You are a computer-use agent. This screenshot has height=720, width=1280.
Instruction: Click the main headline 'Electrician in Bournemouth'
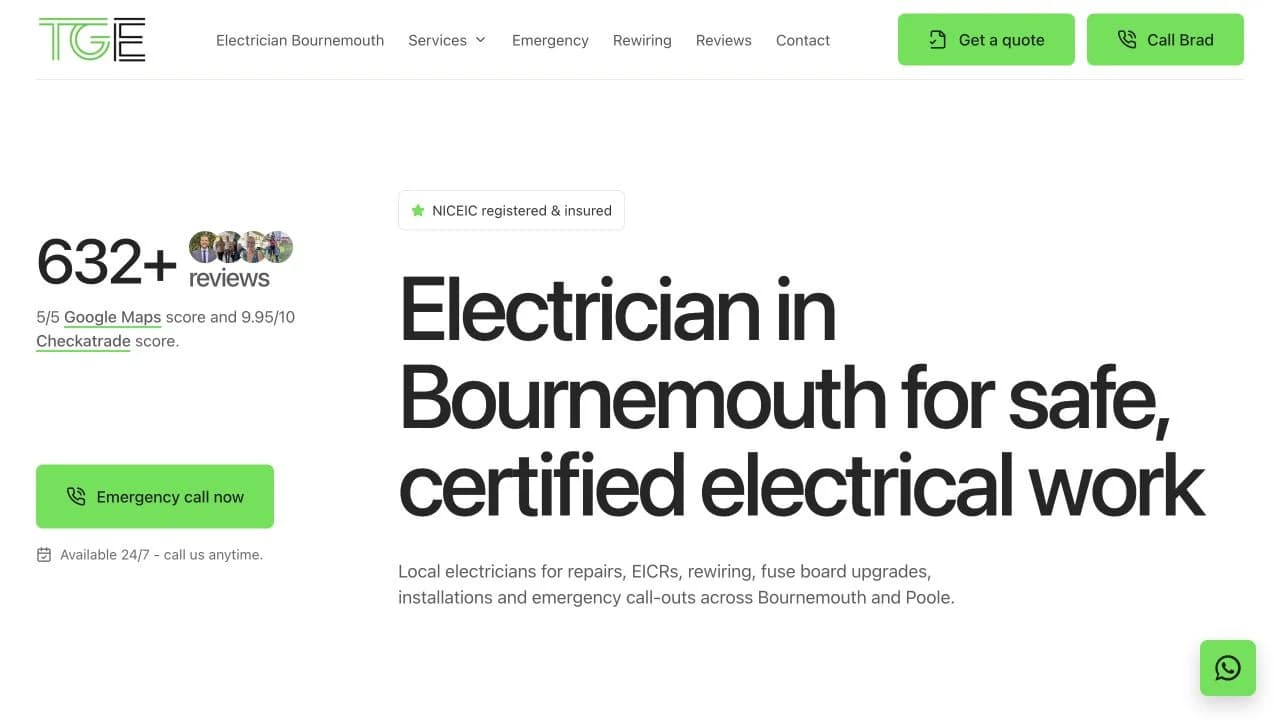[x=802, y=396]
